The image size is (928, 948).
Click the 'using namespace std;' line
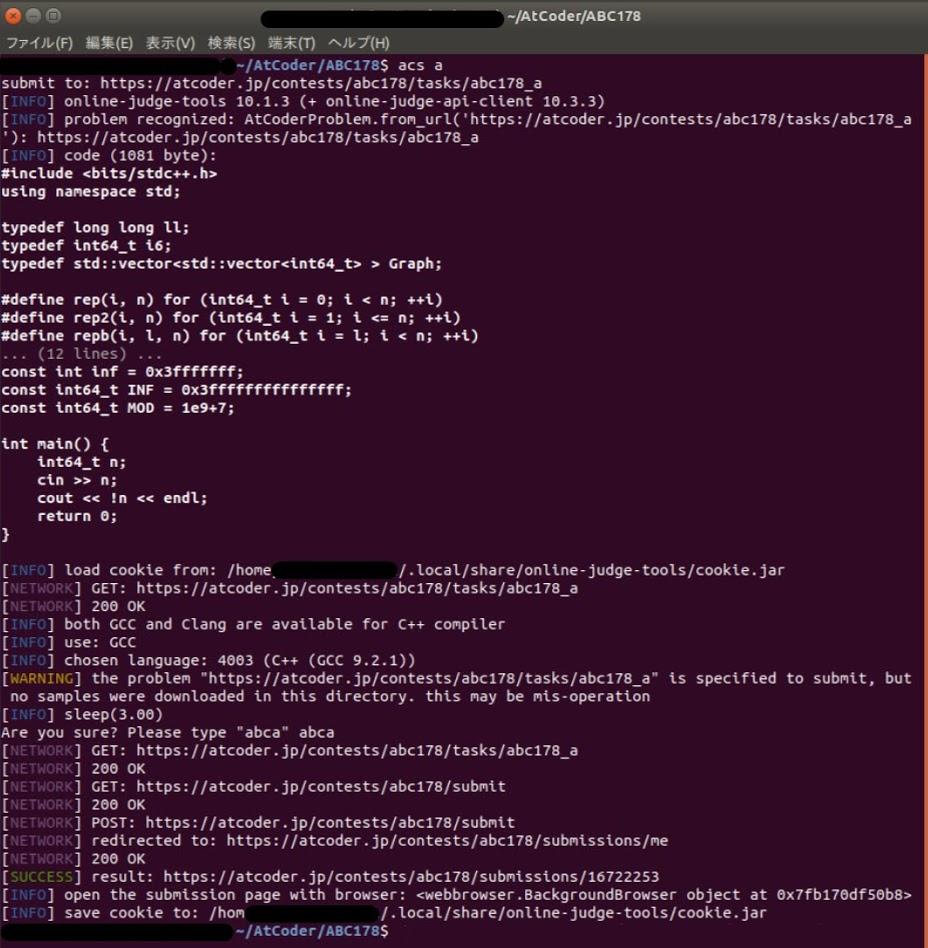91,192
